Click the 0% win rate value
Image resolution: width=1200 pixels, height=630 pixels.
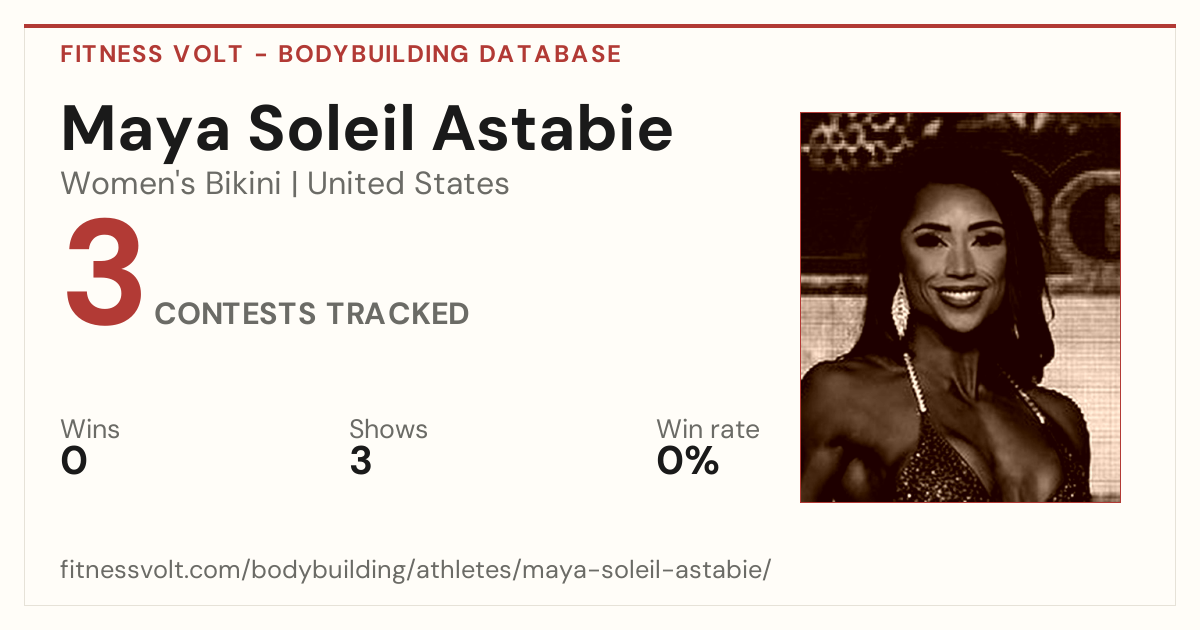[688, 461]
